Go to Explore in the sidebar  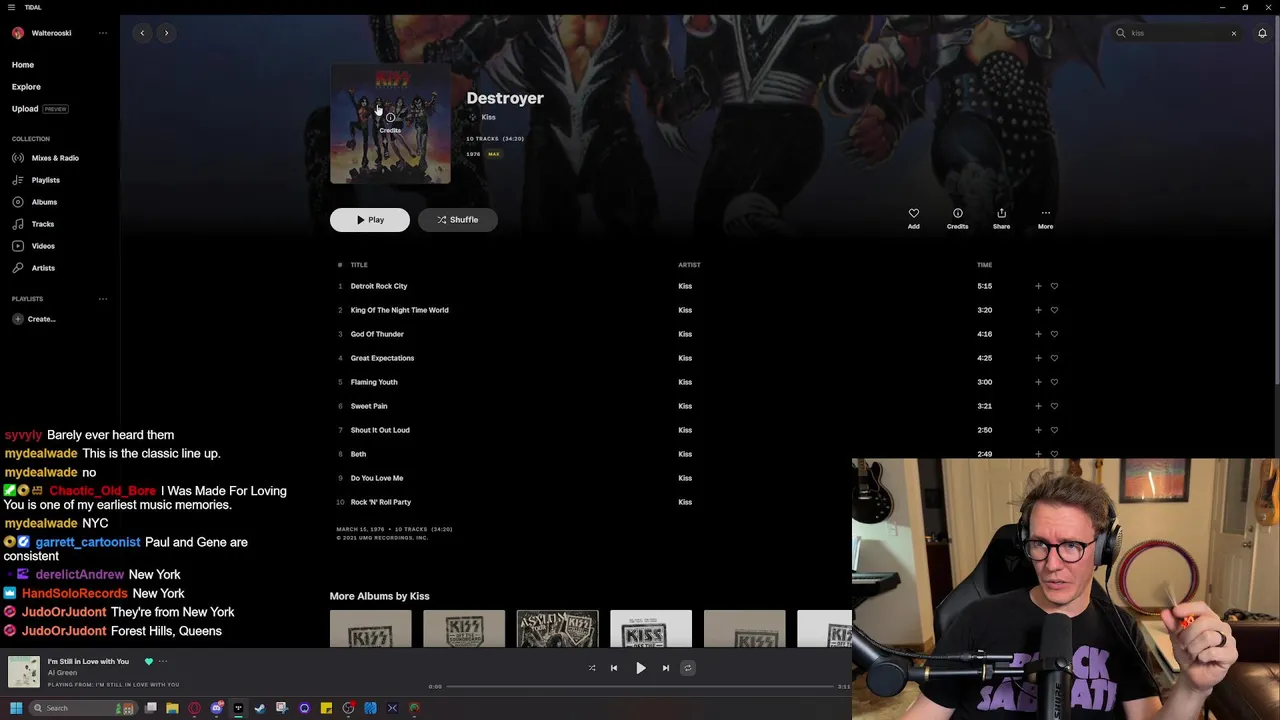[x=26, y=87]
